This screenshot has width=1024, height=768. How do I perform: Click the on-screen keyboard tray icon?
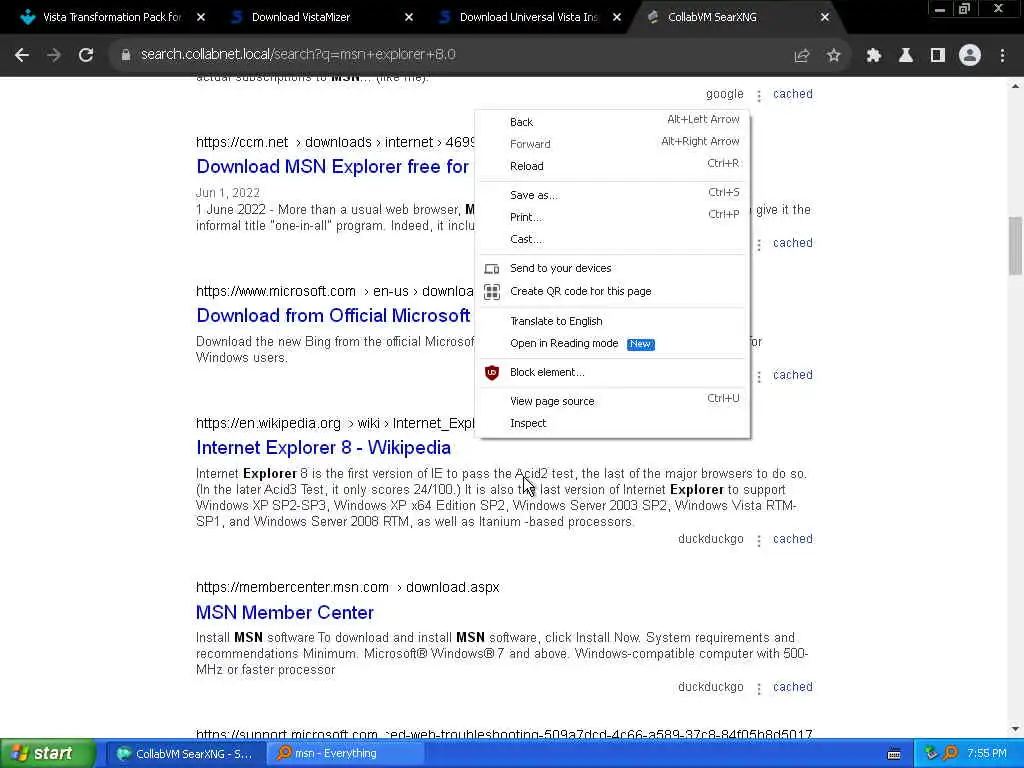tap(894, 754)
